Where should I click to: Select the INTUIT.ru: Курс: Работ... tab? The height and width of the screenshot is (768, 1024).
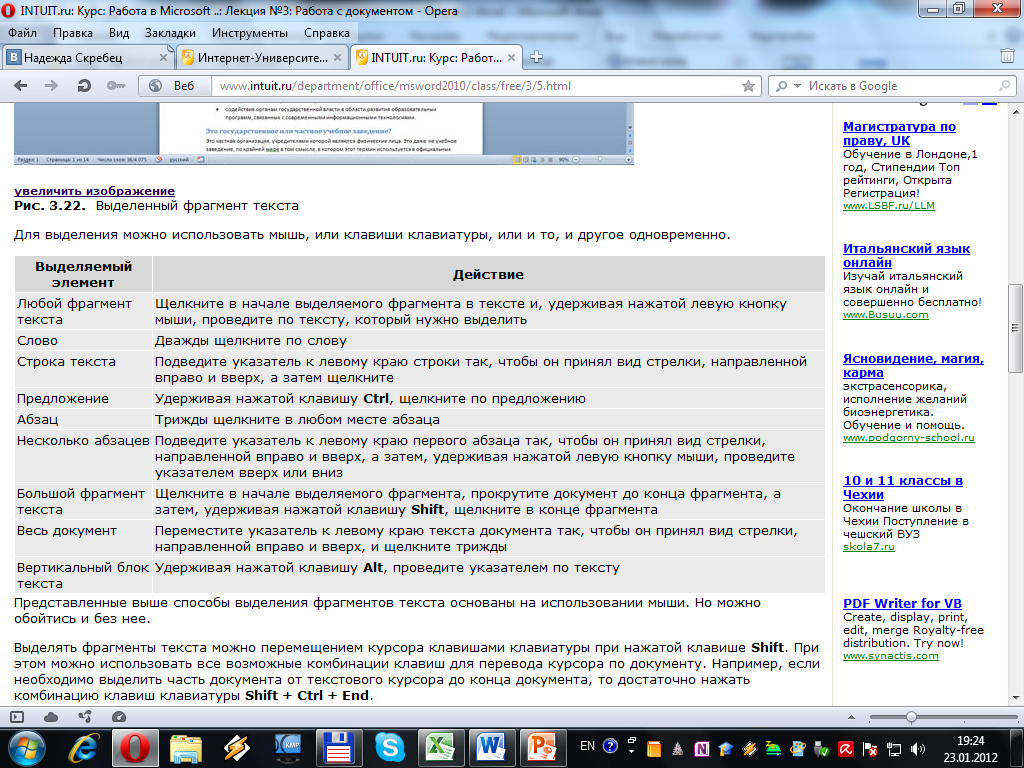click(x=435, y=57)
